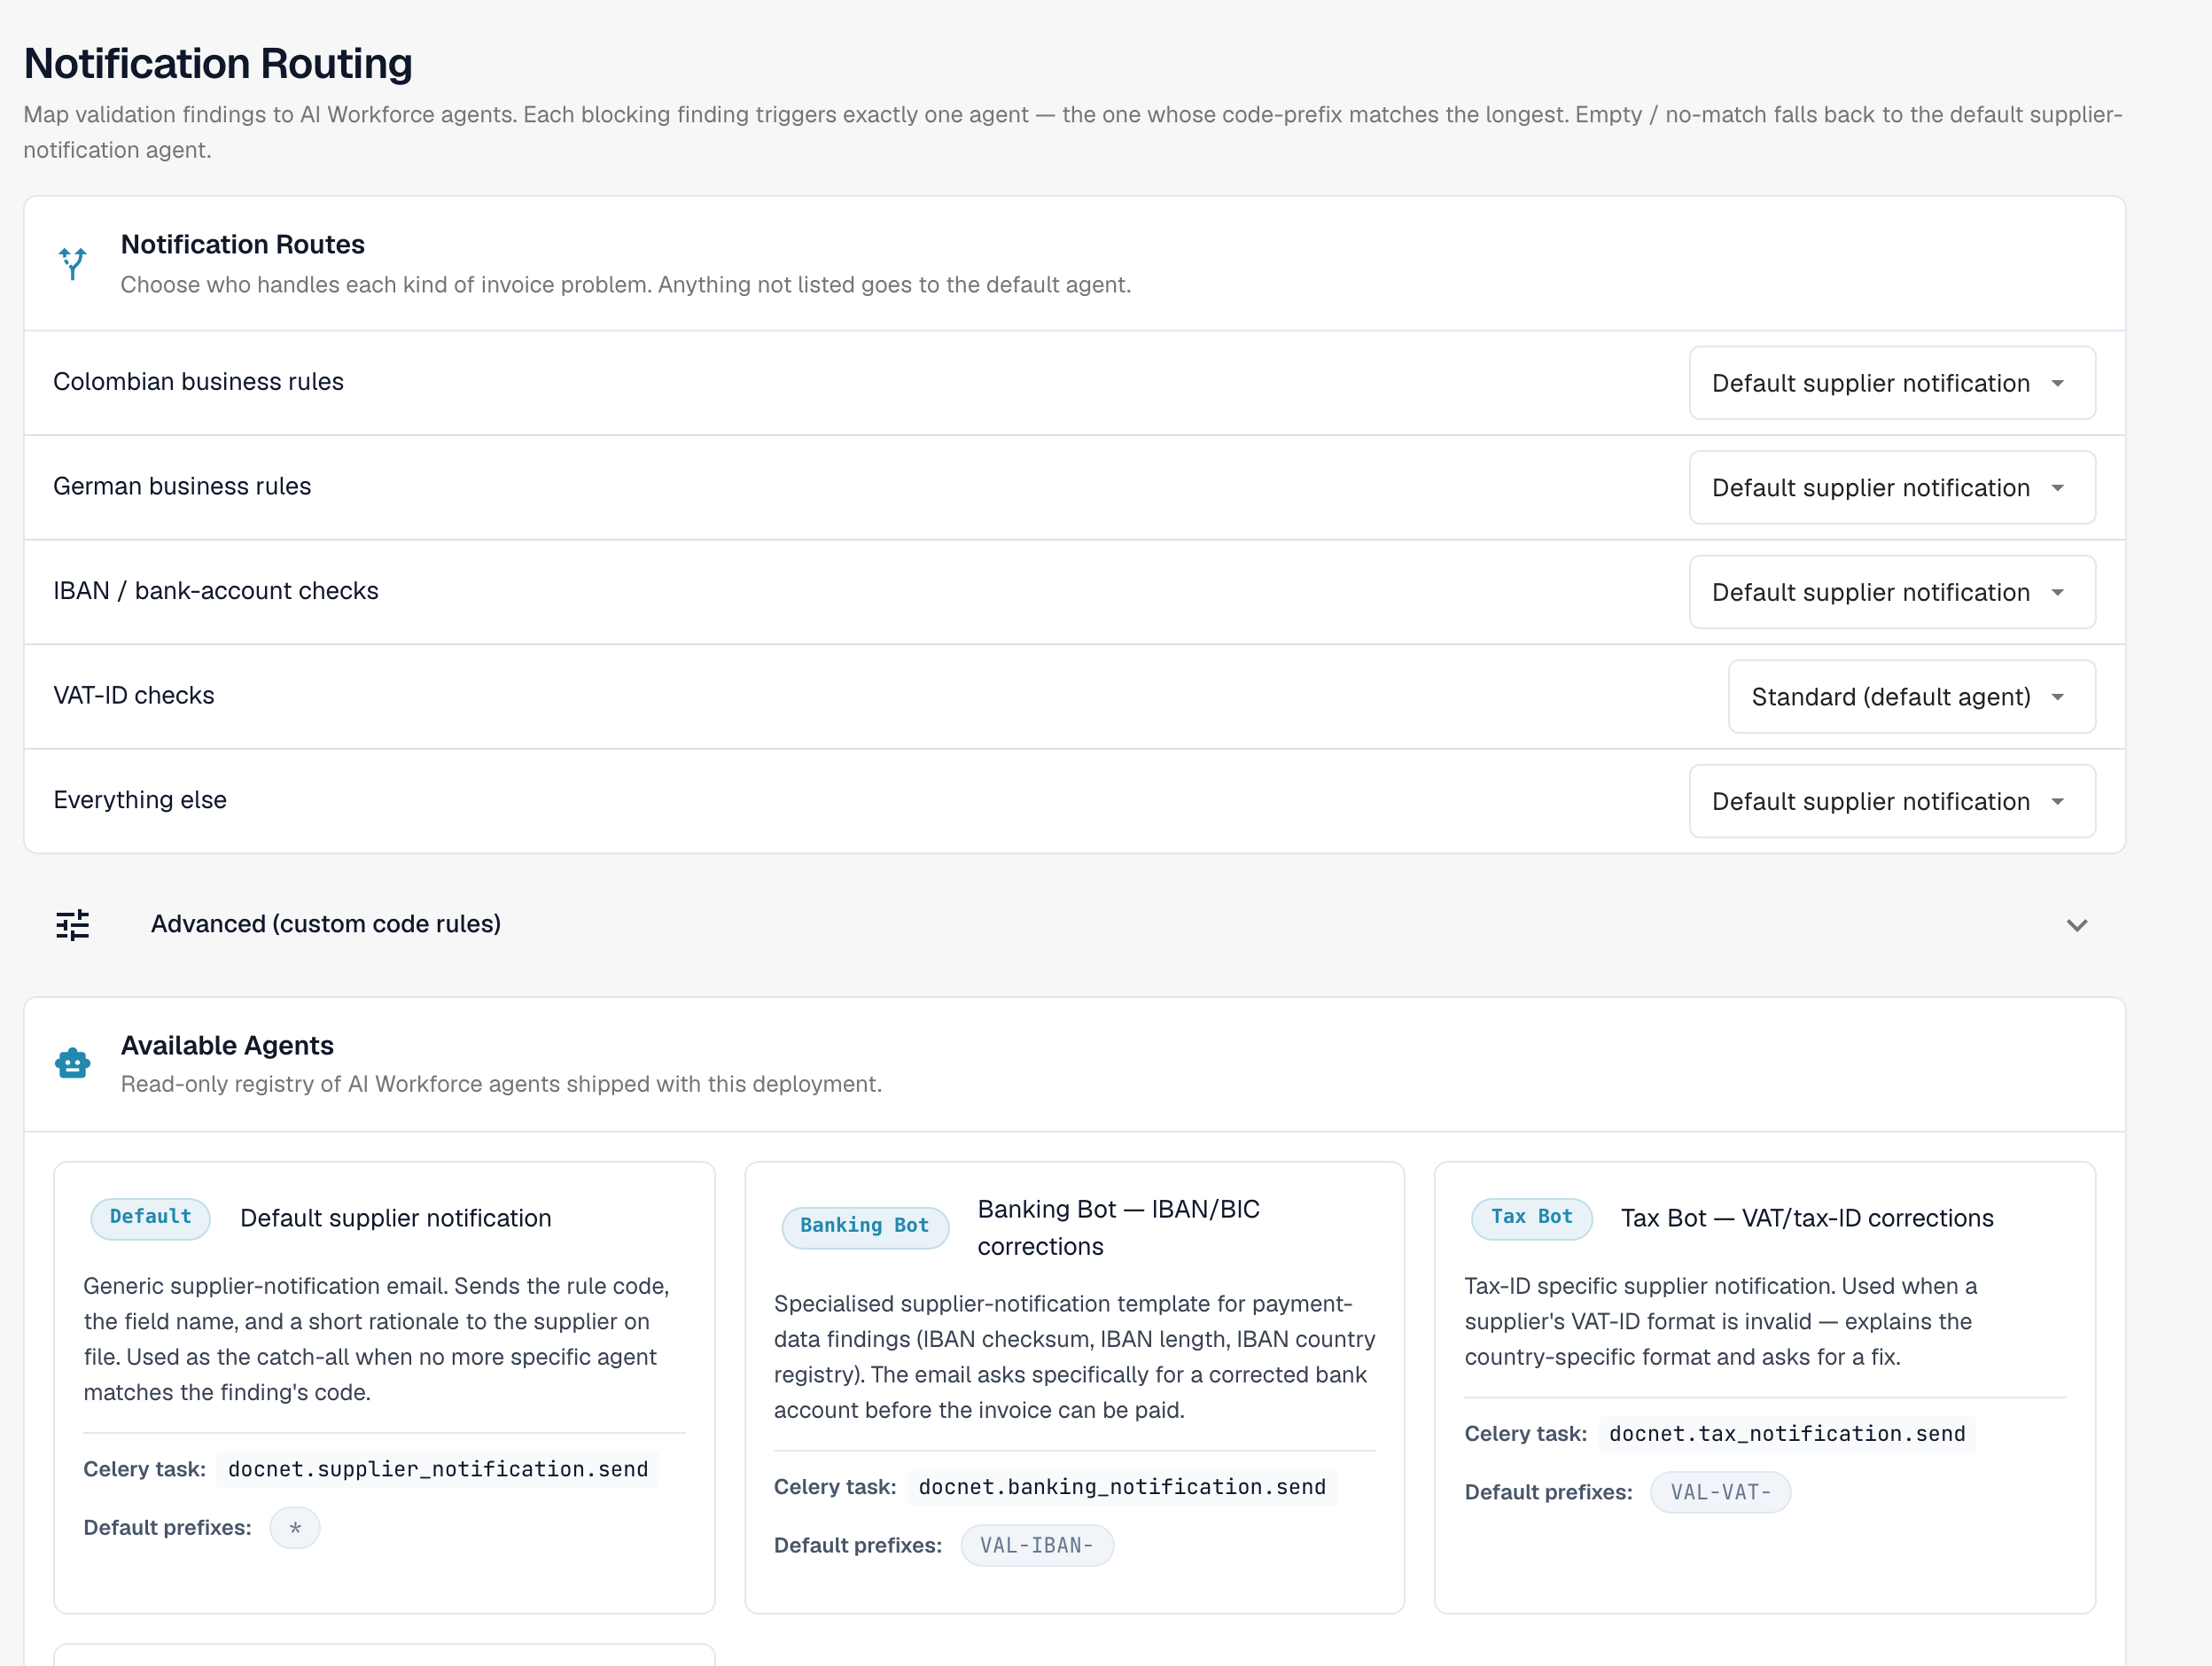
Task: Click docnet.banking_notification.send task code
Action: [1122, 1487]
